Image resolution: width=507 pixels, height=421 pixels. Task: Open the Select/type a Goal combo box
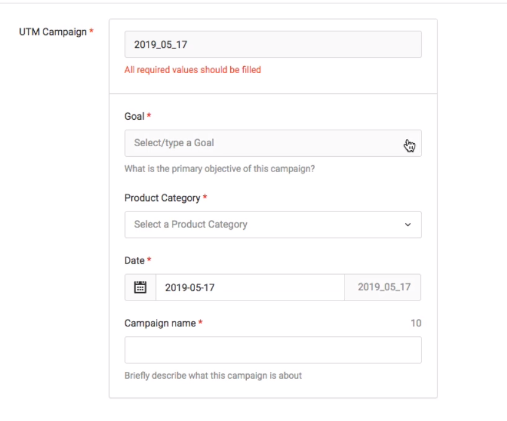tap(273, 143)
